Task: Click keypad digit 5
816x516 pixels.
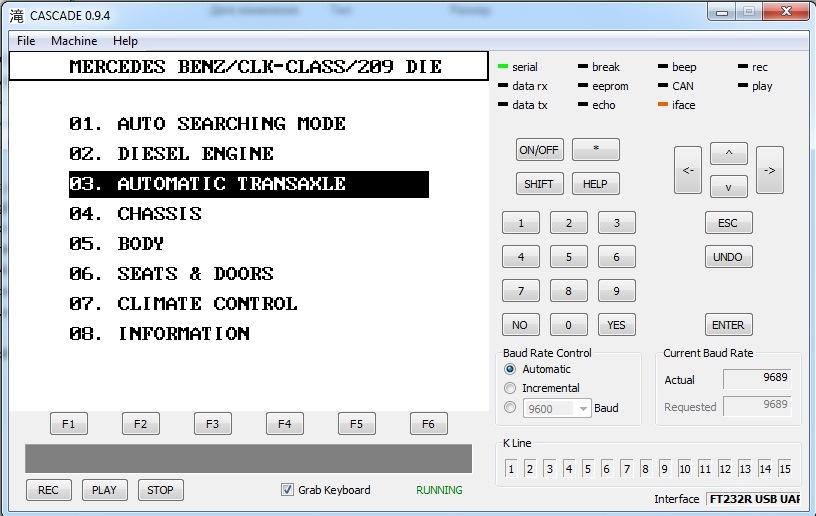Action: point(569,257)
